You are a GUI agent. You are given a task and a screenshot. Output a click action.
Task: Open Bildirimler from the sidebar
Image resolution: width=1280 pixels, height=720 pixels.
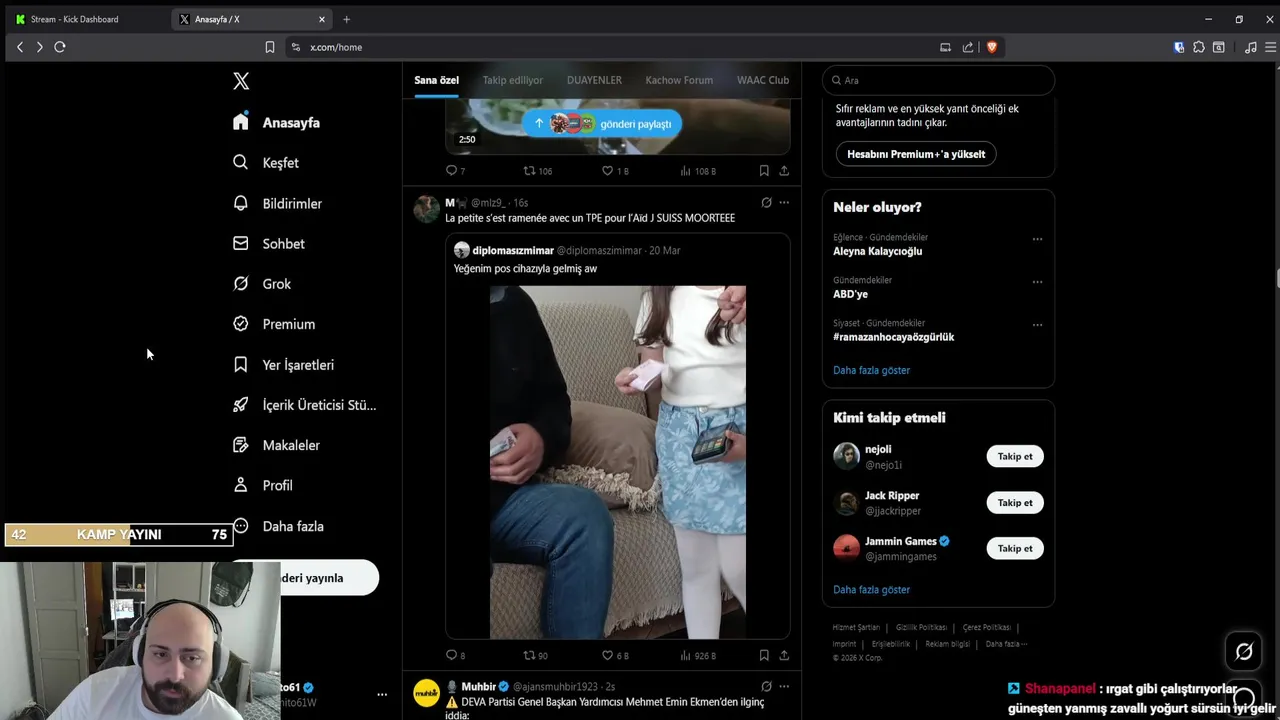point(277,203)
